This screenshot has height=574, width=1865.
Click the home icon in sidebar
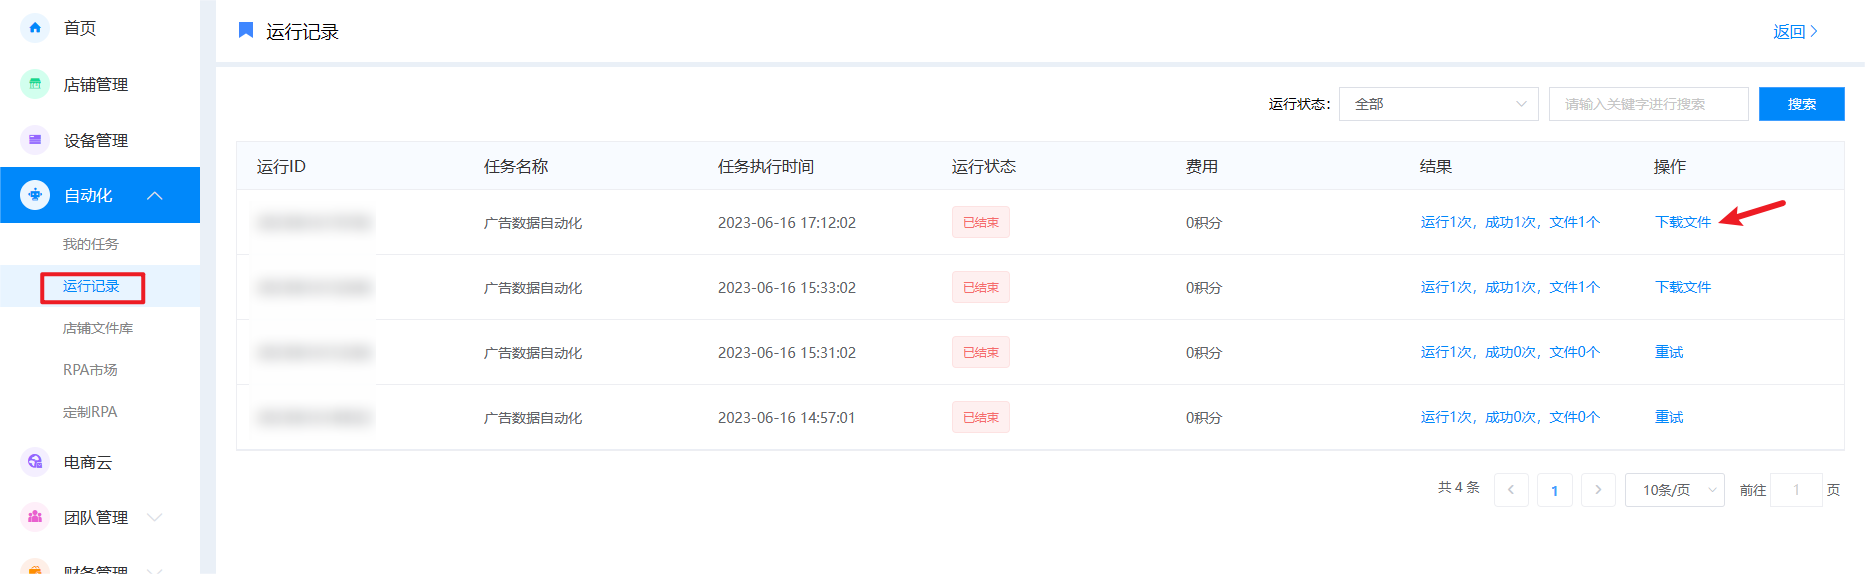[x=35, y=28]
